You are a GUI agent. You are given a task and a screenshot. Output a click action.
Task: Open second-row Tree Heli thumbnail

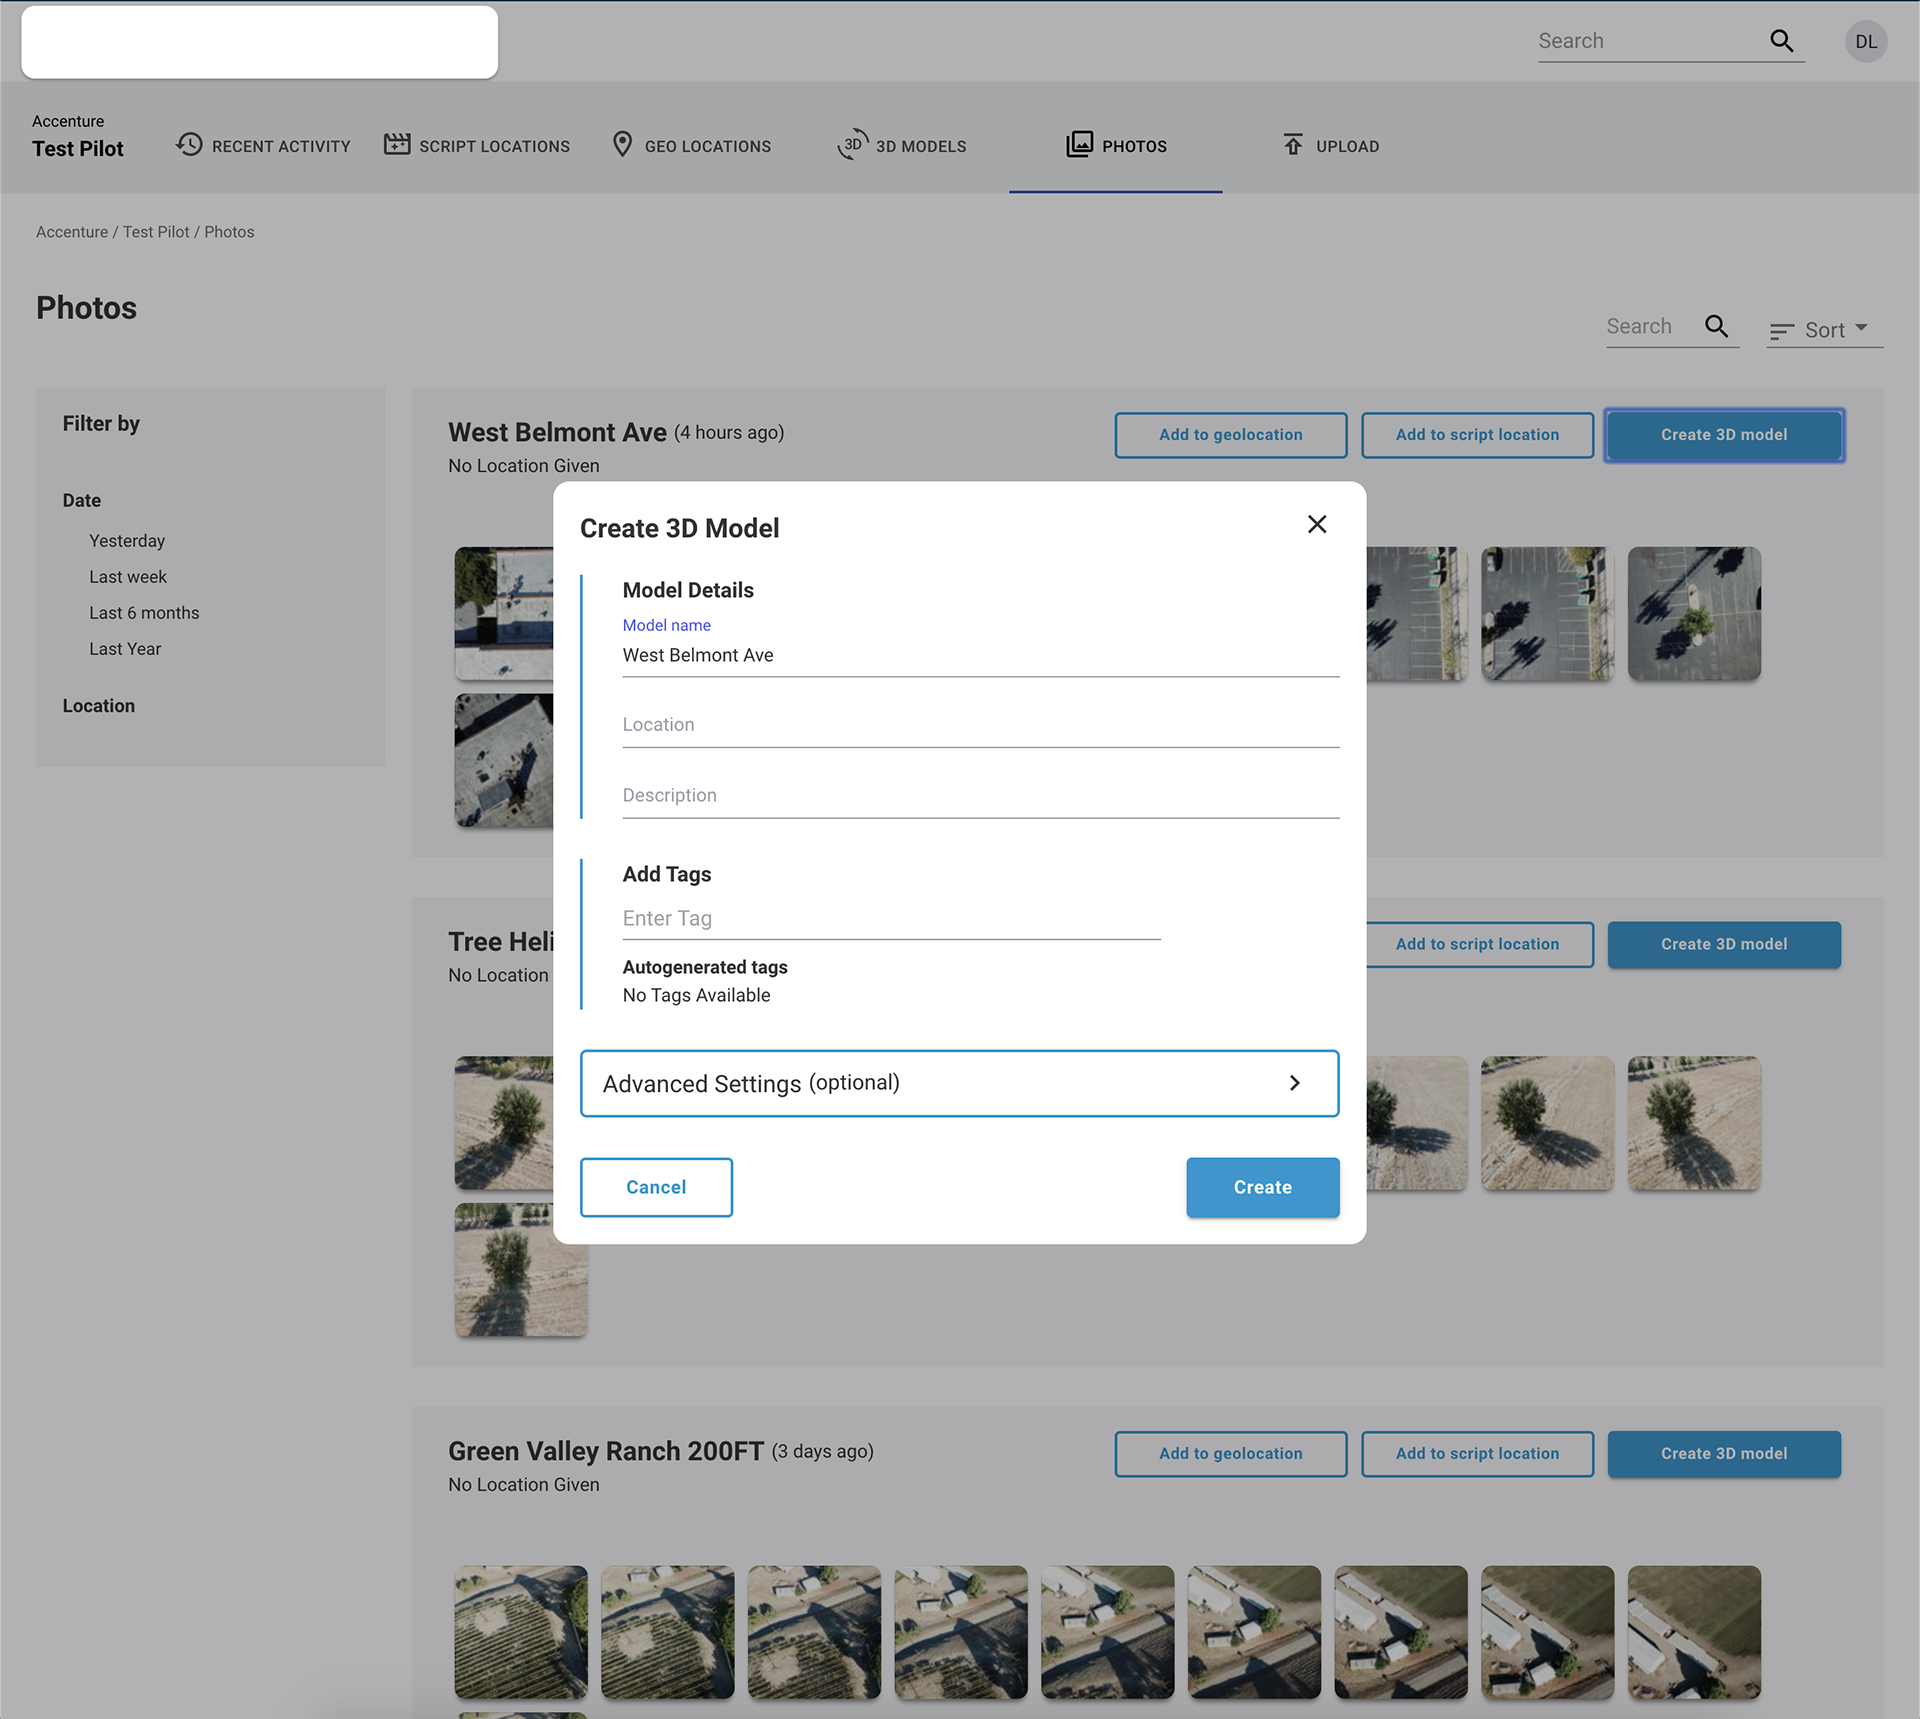coord(521,1270)
